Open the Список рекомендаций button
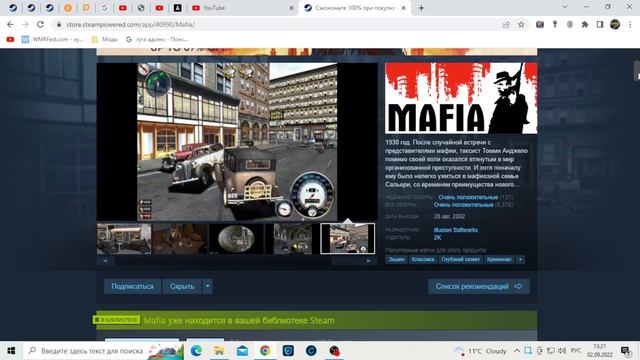 coord(479,286)
